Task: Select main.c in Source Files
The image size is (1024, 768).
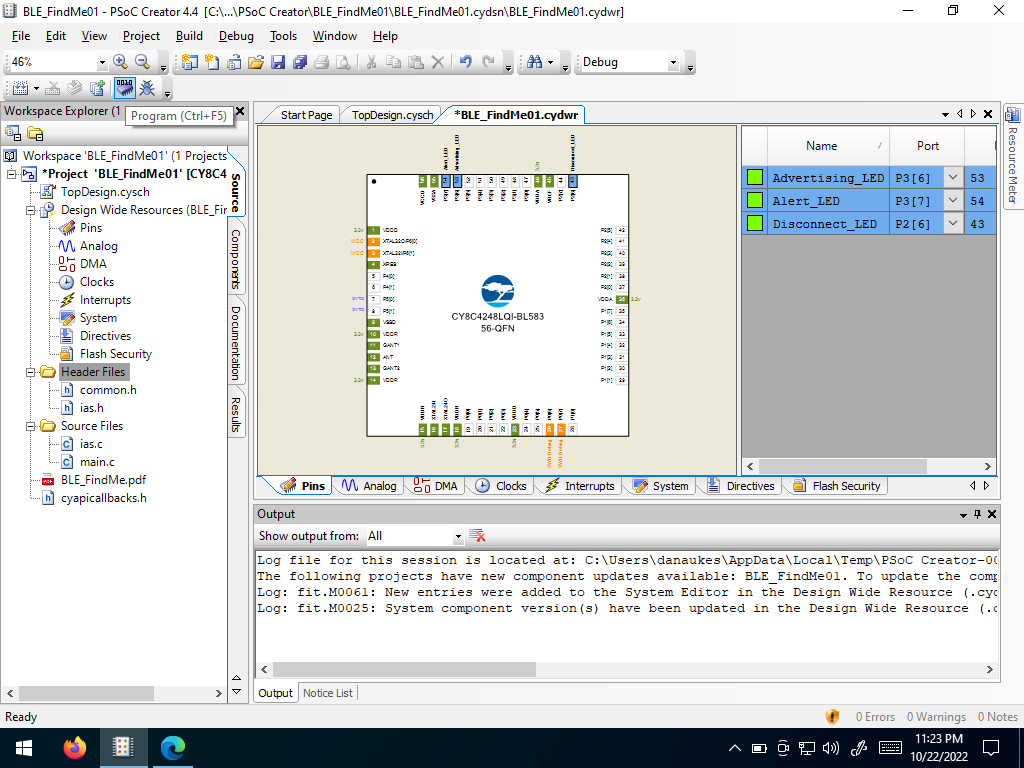Action: coord(97,462)
